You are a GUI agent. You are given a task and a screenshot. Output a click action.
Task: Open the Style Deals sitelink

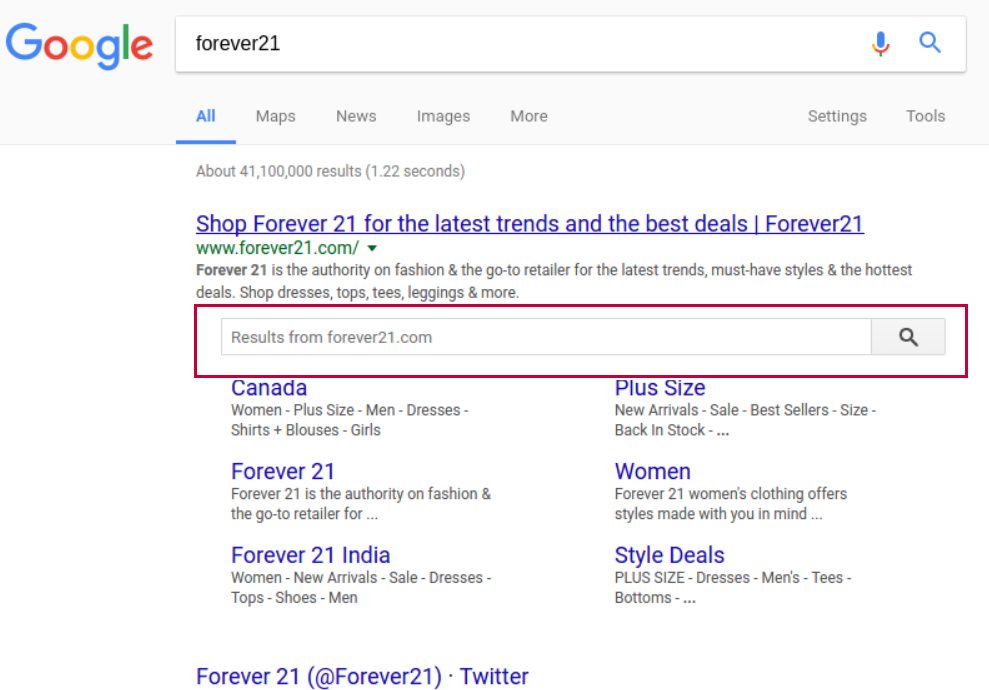[669, 555]
